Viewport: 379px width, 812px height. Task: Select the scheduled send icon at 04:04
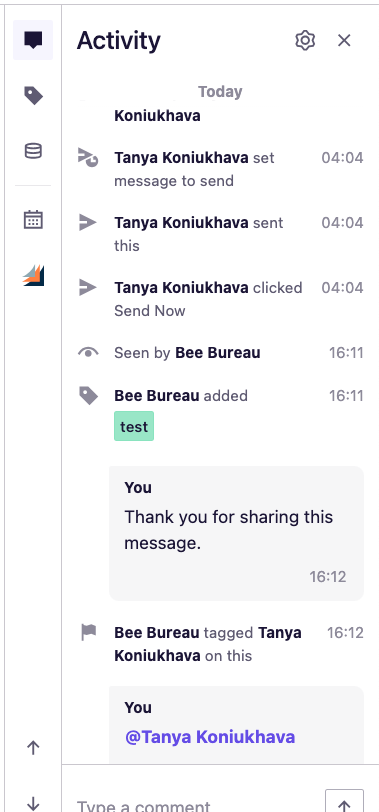88,157
